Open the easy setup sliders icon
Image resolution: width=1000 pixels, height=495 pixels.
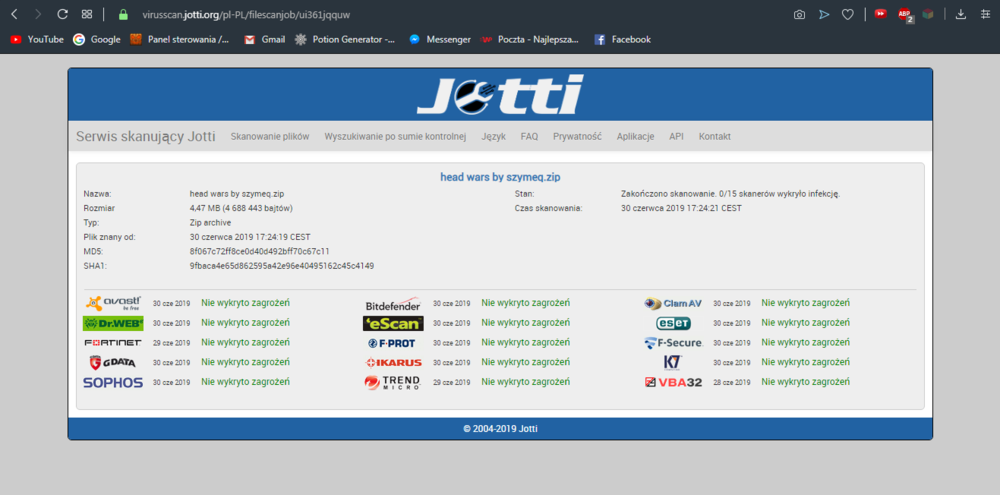pos(985,15)
